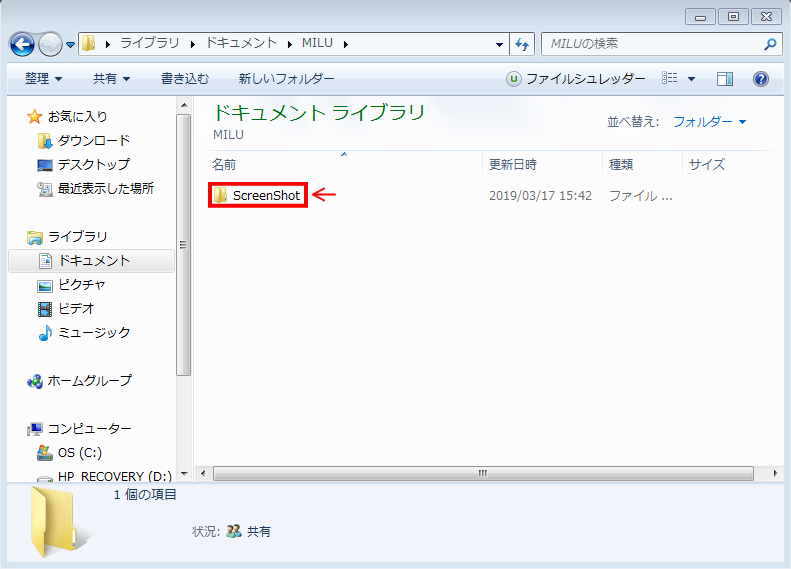The height and width of the screenshot is (569, 791).
Task: Click the refresh button beside address bar
Action: coord(522,44)
